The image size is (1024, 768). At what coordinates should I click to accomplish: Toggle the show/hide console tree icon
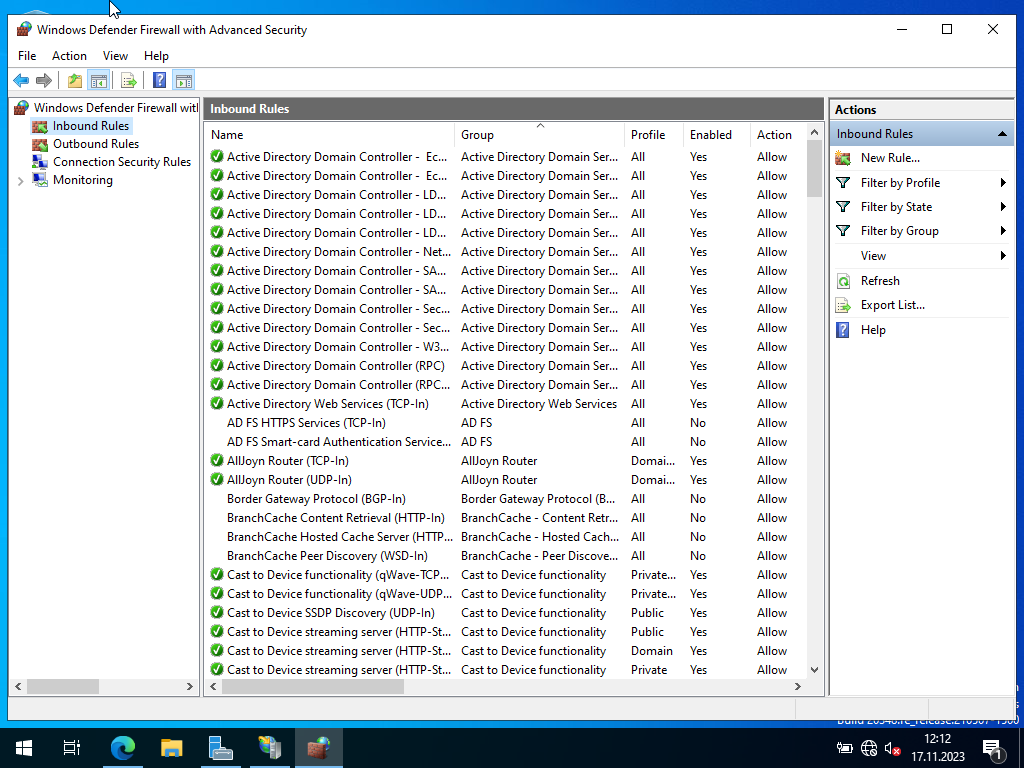pyautogui.click(x=99, y=80)
